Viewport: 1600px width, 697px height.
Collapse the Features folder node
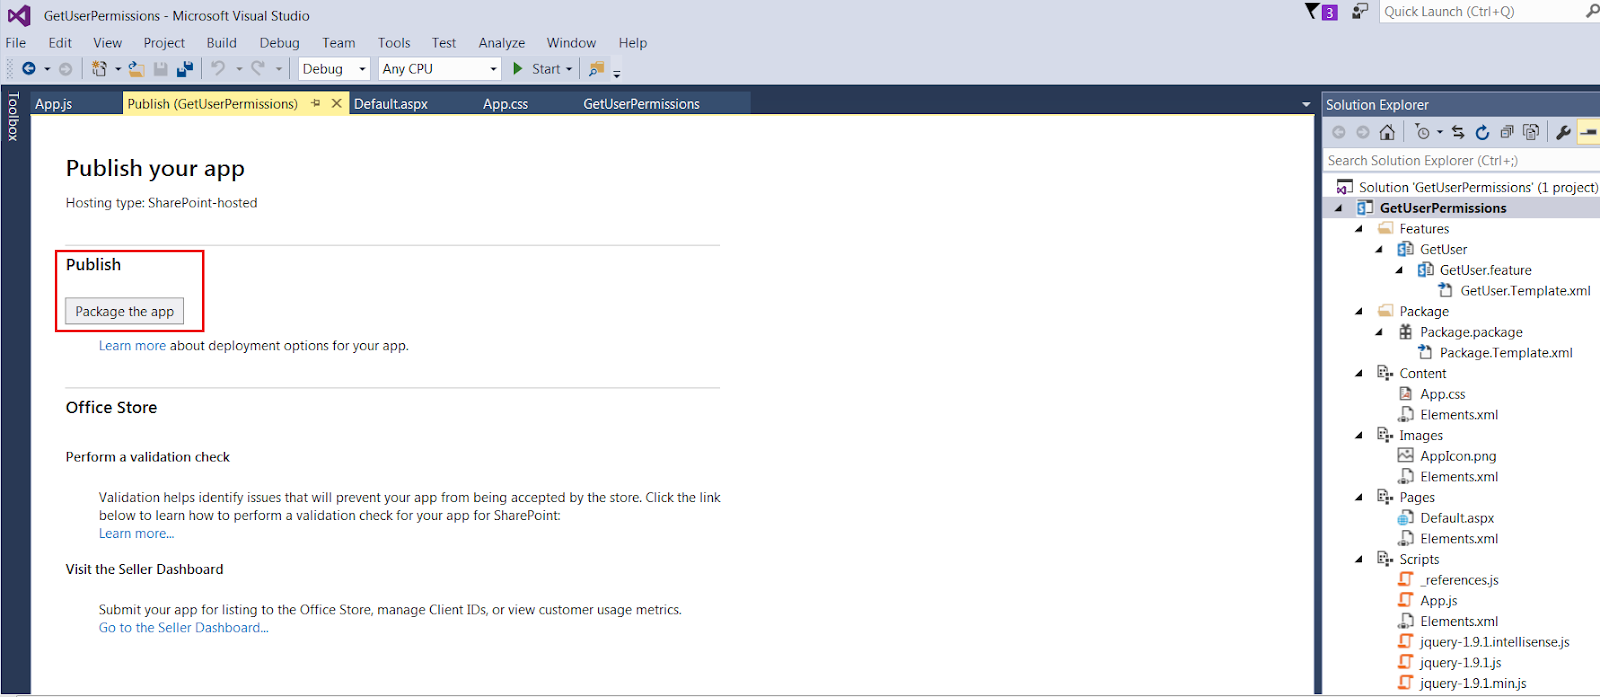click(x=1359, y=229)
